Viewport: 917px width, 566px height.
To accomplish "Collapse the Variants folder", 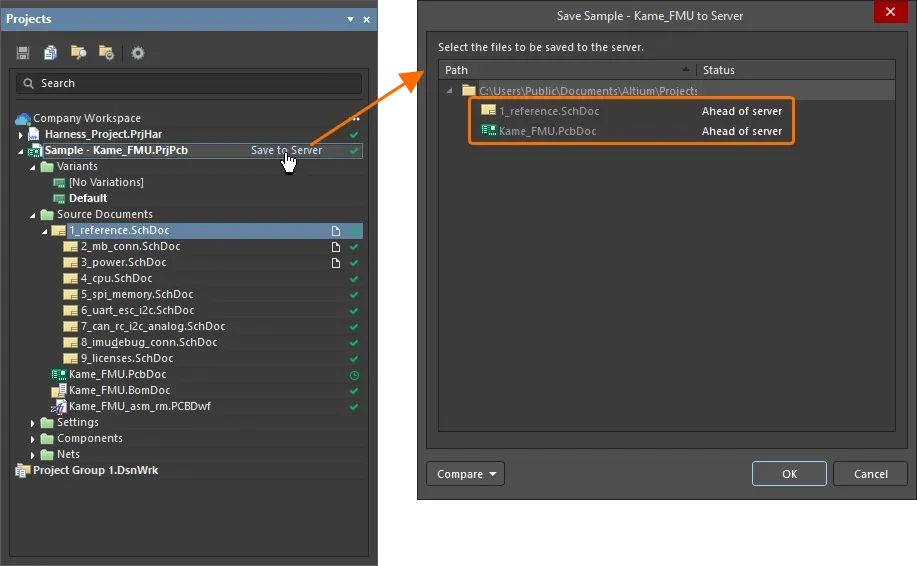I will (x=33, y=167).
